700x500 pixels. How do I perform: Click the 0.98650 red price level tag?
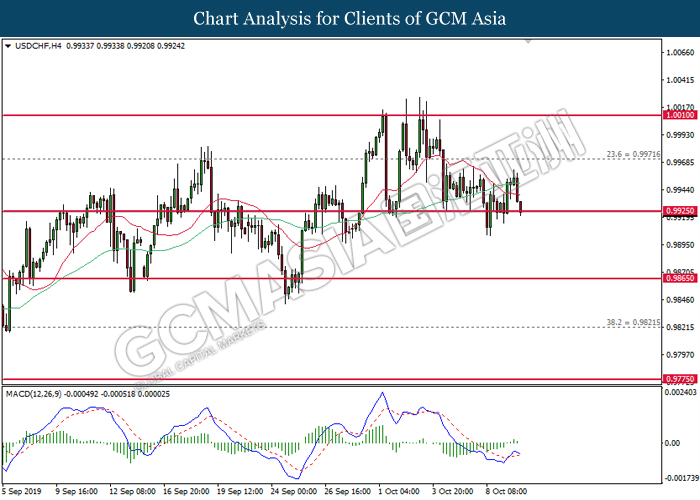pyautogui.click(x=680, y=278)
